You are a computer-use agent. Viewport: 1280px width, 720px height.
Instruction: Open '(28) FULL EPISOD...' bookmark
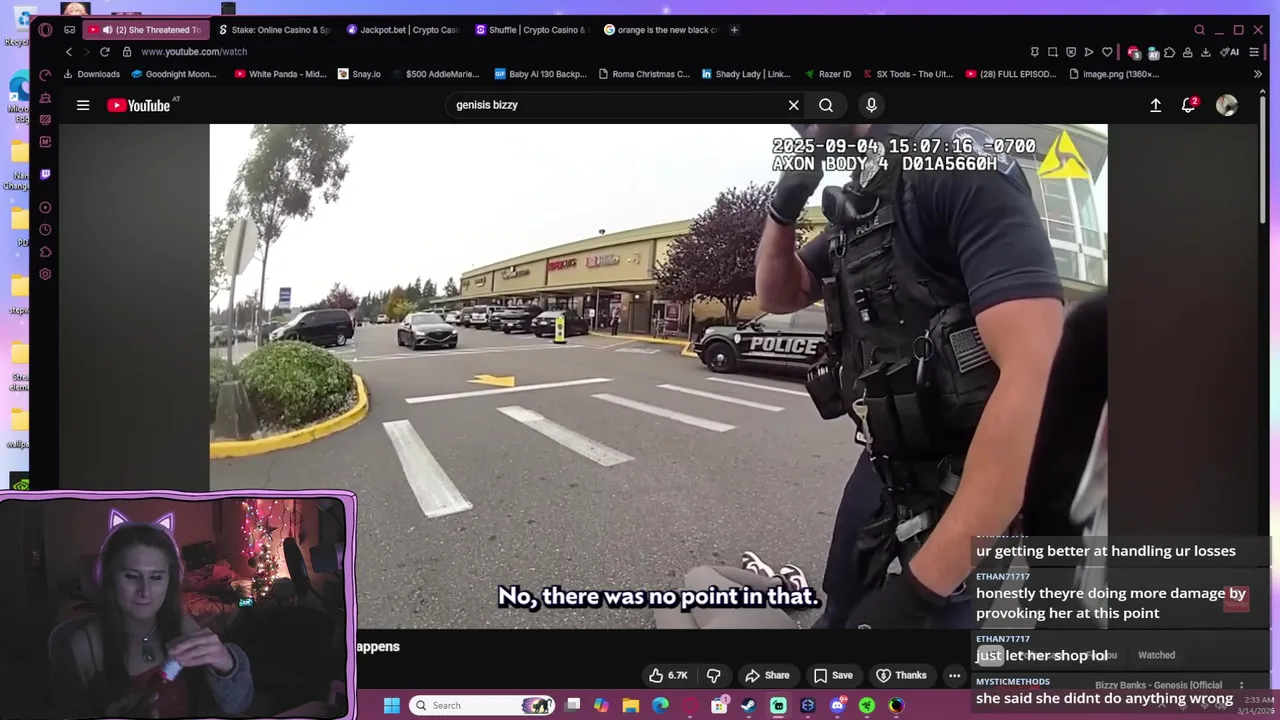point(1011,74)
